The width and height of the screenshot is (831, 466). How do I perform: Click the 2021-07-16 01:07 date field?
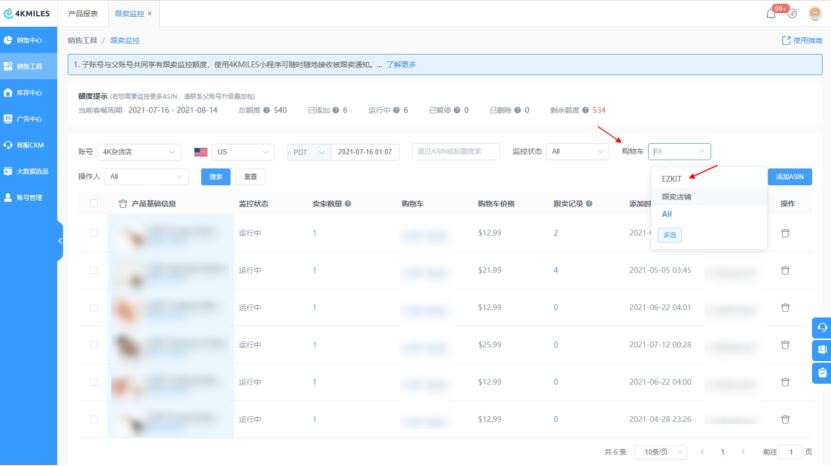pos(365,152)
